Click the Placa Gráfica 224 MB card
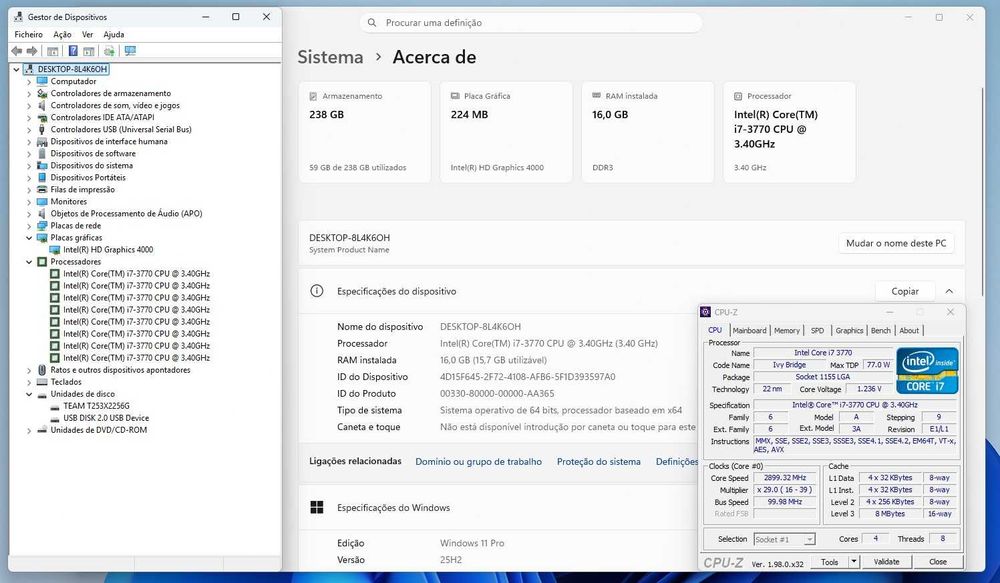Image resolution: width=1000 pixels, height=583 pixels. coord(506,132)
